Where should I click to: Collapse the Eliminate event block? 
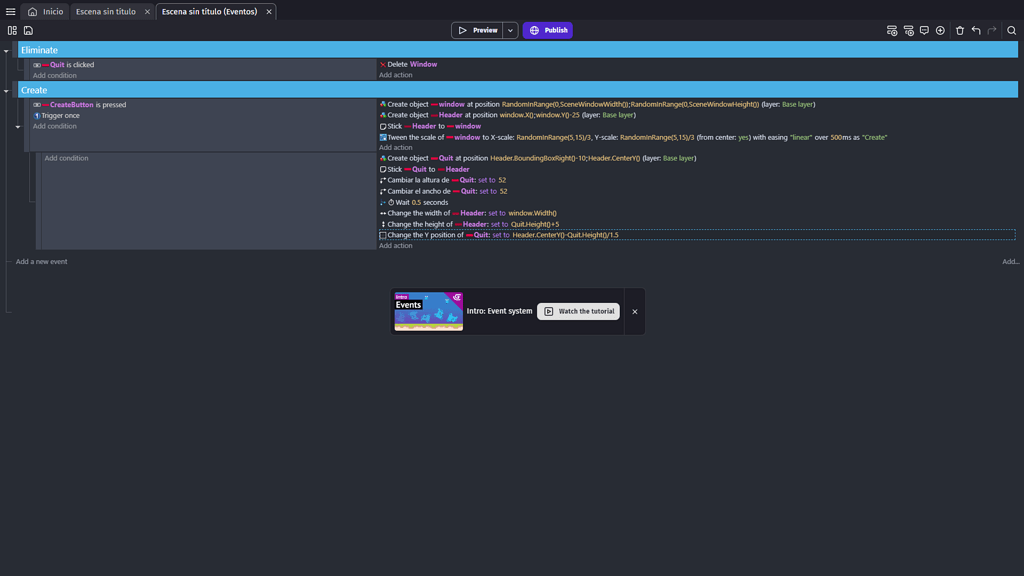(x=6, y=51)
